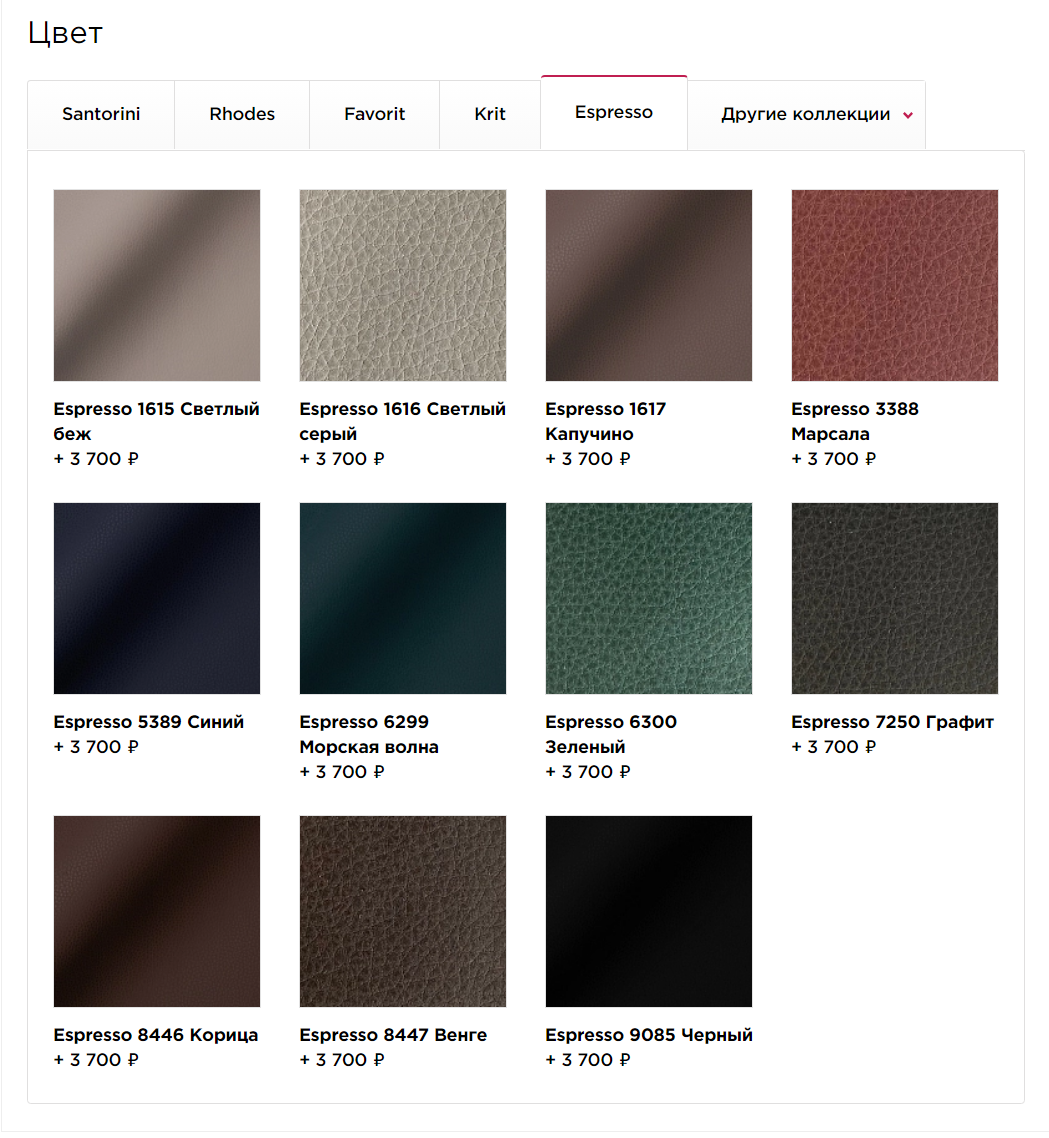This screenshot has width=1049, height=1138.
Task: Pick the Espresso 8447 Венге swatch
Action: click(x=403, y=911)
